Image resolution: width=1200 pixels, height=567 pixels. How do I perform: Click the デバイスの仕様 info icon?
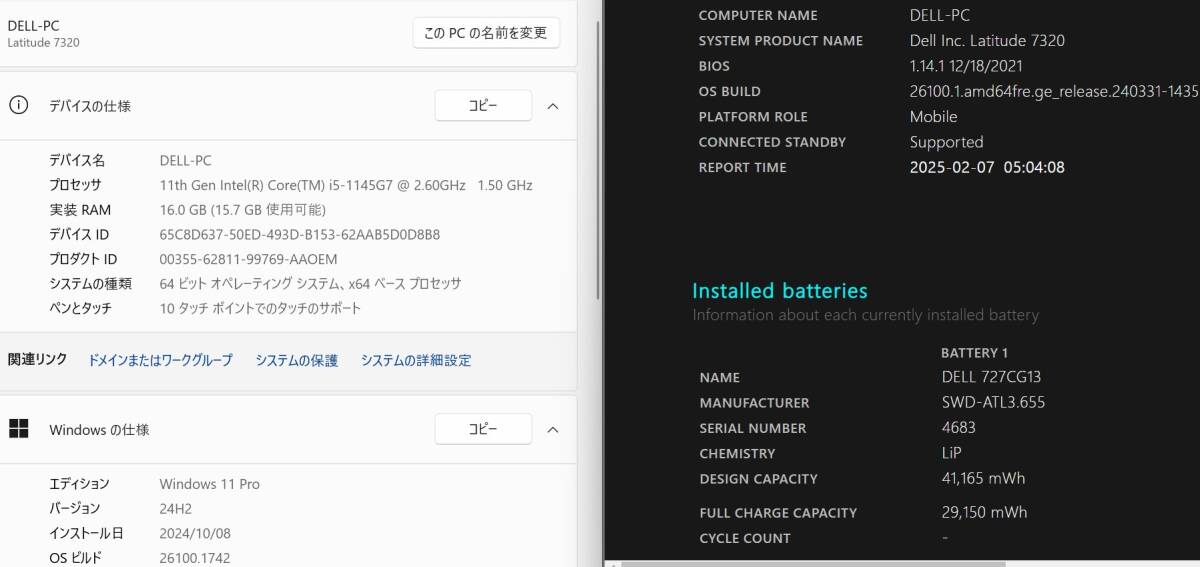click(18, 105)
